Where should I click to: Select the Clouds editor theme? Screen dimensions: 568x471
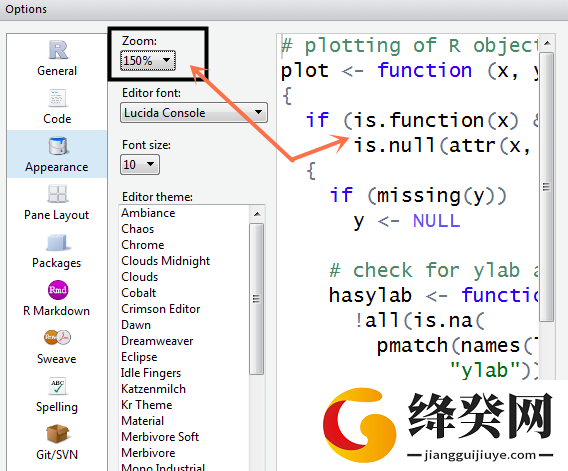(x=139, y=277)
